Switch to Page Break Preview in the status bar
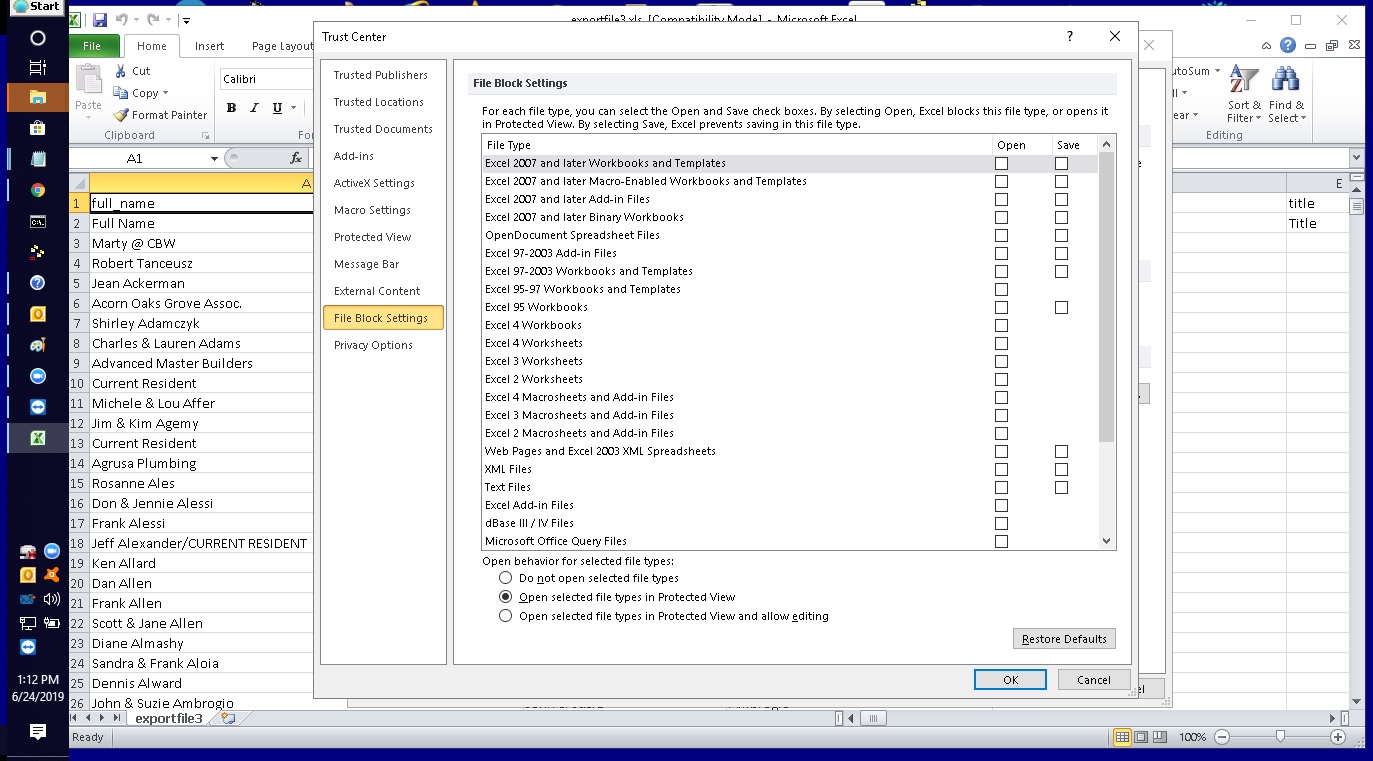This screenshot has height=761, width=1373. click(1160, 737)
